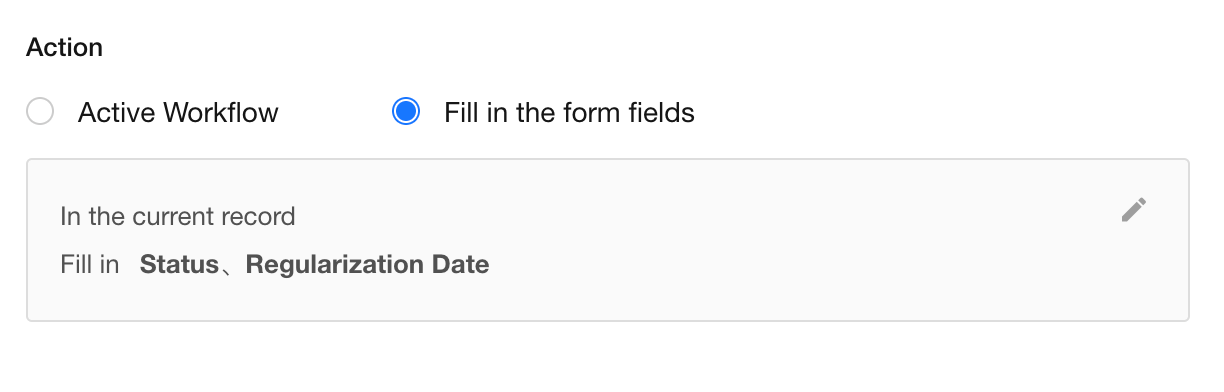
Task: Click the bold Status field name
Action: [x=179, y=265]
